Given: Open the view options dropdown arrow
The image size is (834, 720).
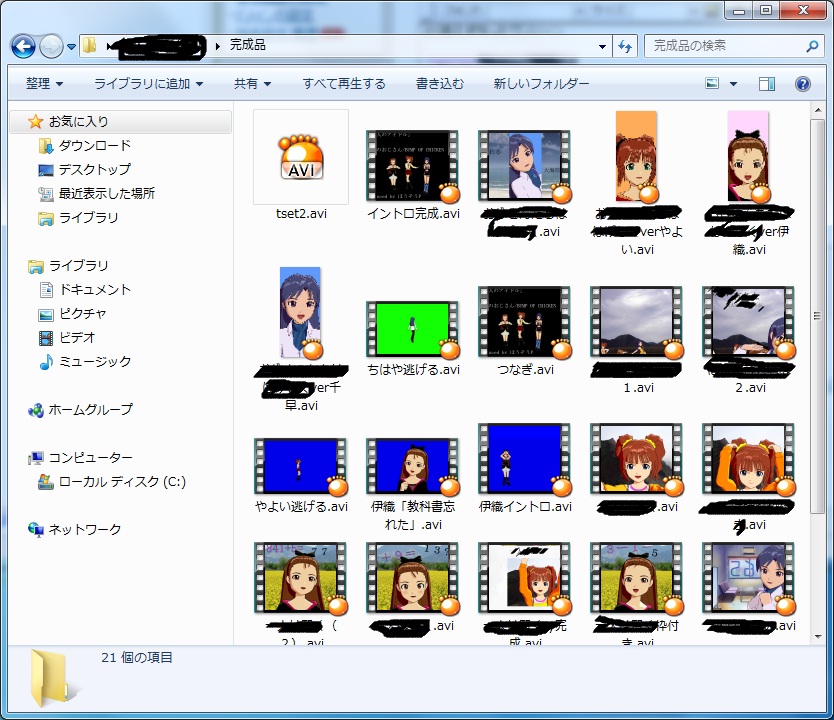Looking at the screenshot, I should 733,83.
